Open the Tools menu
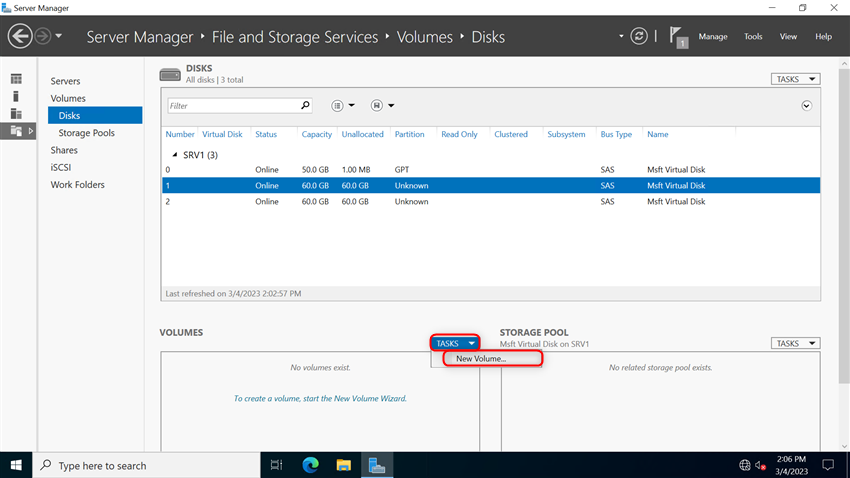 tap(752, 36)
